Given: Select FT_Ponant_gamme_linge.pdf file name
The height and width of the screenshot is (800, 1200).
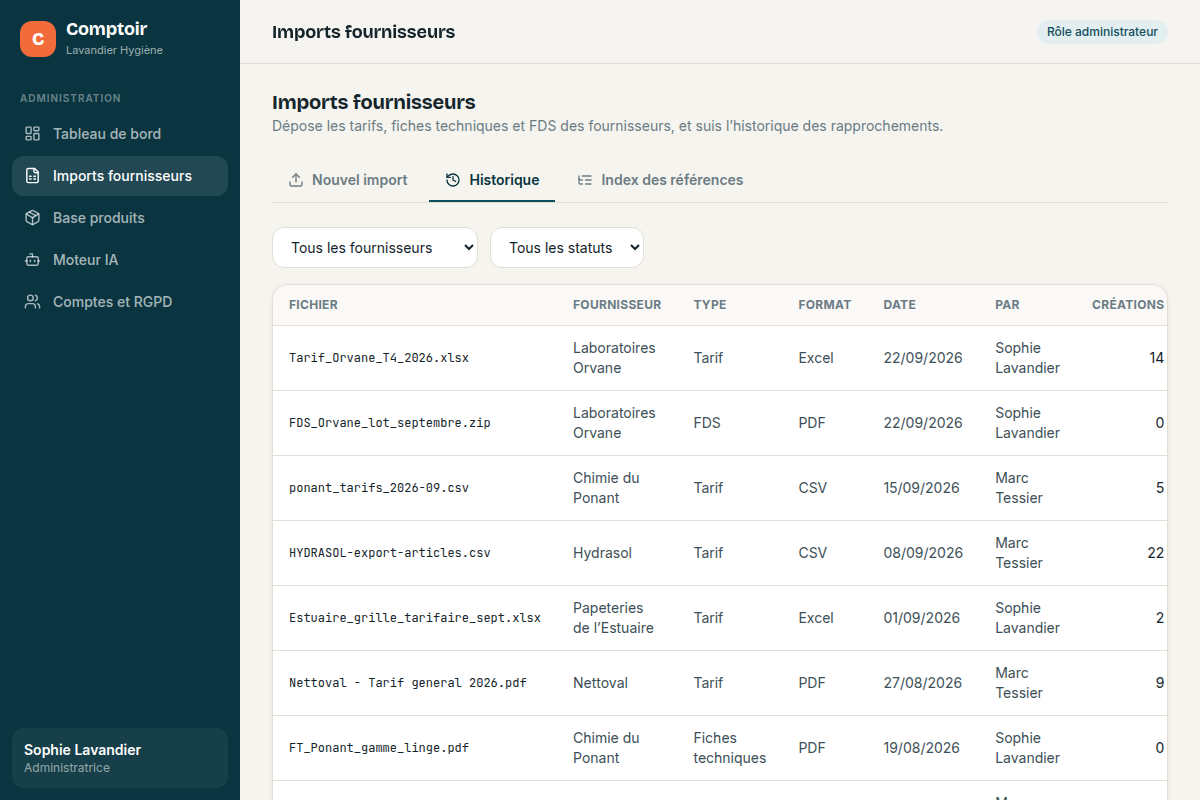Looking at the screenshot, I should (379, 748).
